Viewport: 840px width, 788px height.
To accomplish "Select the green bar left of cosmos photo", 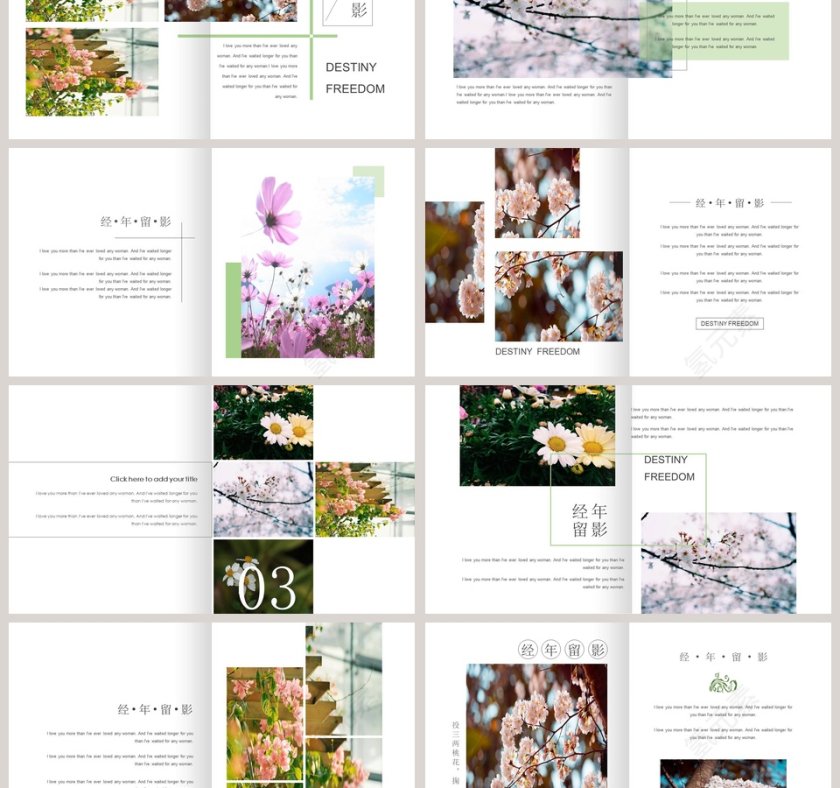I will pos(232,310).
